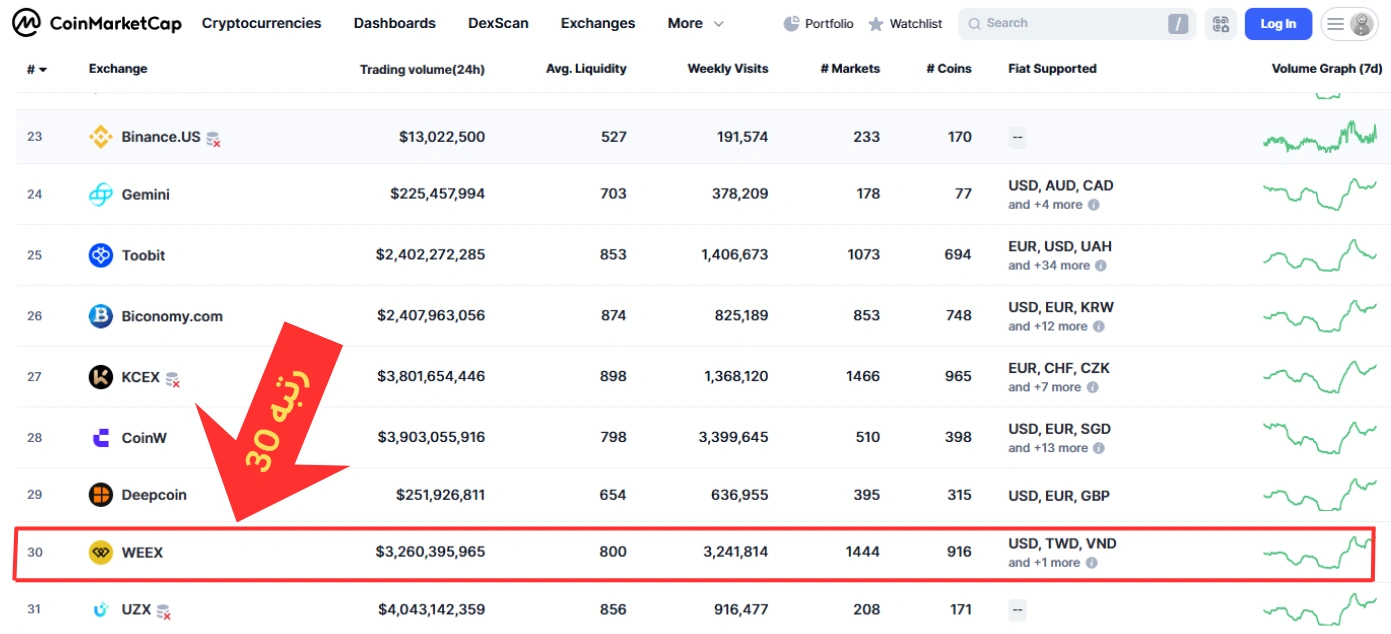Click the info icon in CoinW's fiat column

click(x=1099, y=449)
